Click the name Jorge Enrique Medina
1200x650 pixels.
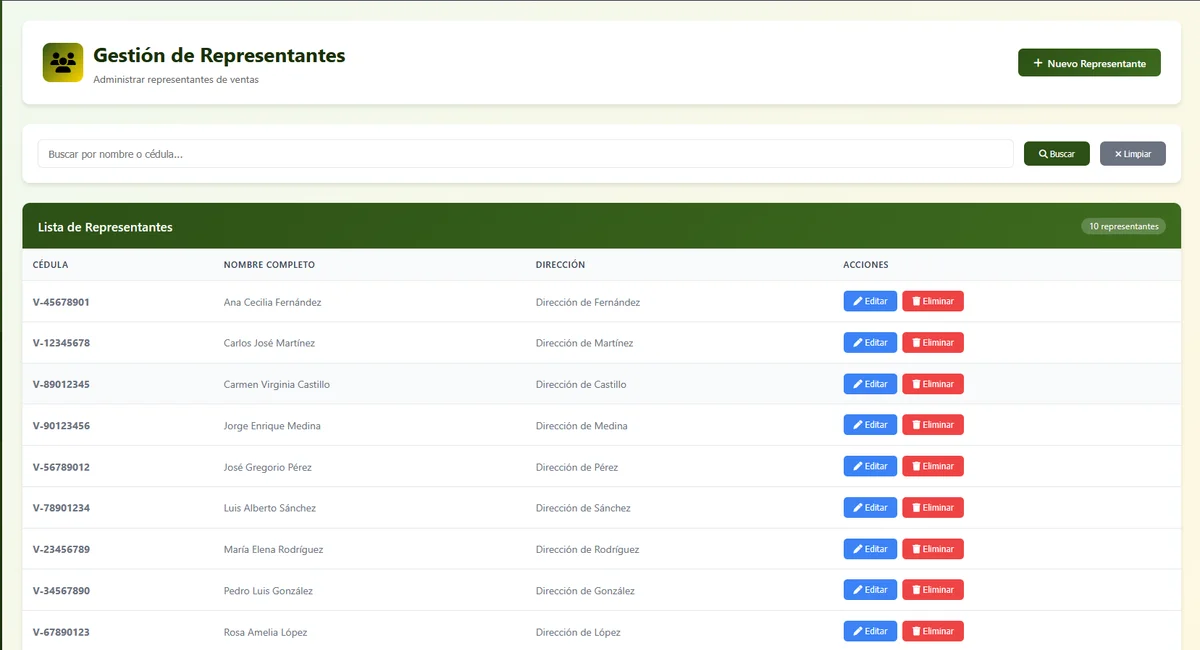272,426
